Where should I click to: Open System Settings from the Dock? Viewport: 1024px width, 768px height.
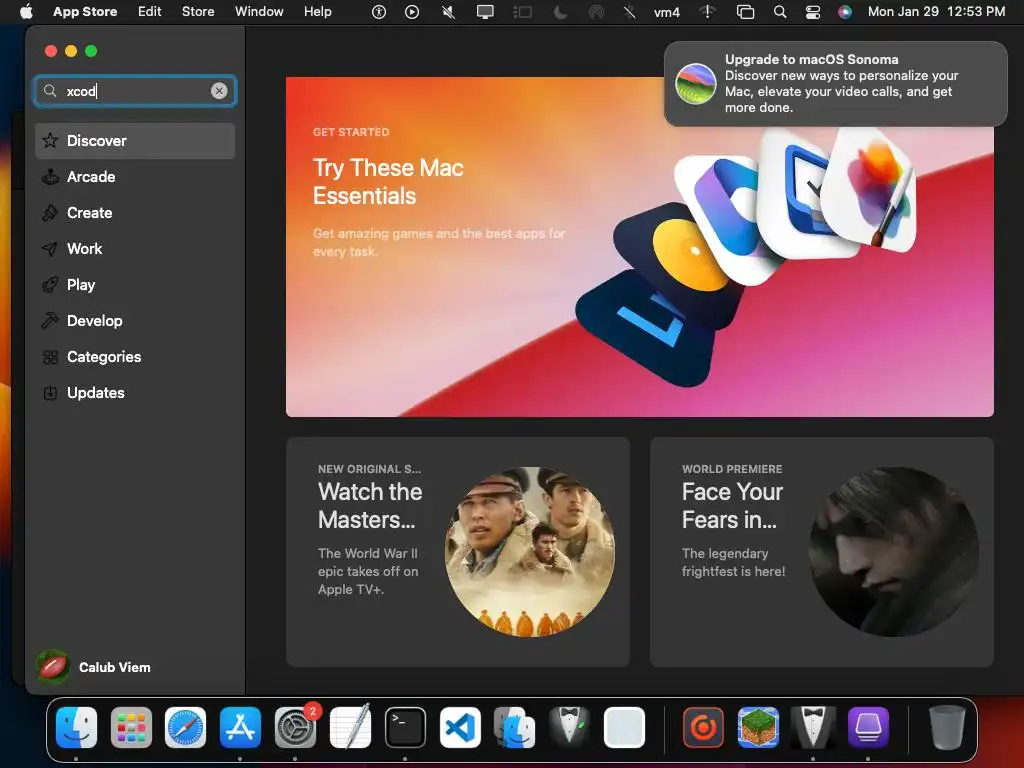tap(295, 728)
